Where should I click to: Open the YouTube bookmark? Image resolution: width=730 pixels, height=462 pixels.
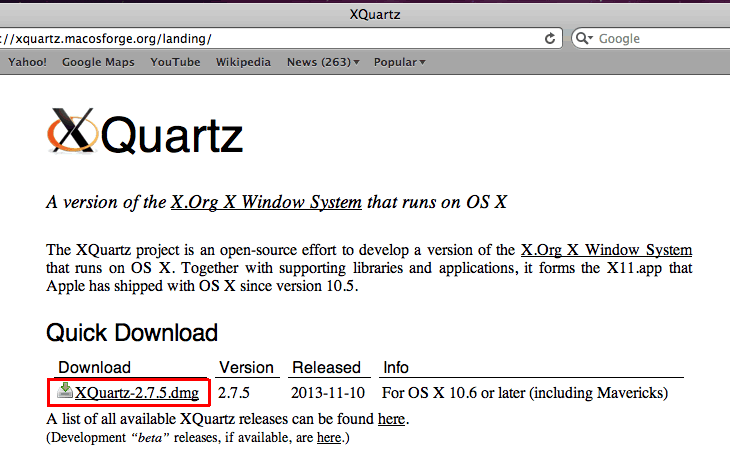coord(175,62)
